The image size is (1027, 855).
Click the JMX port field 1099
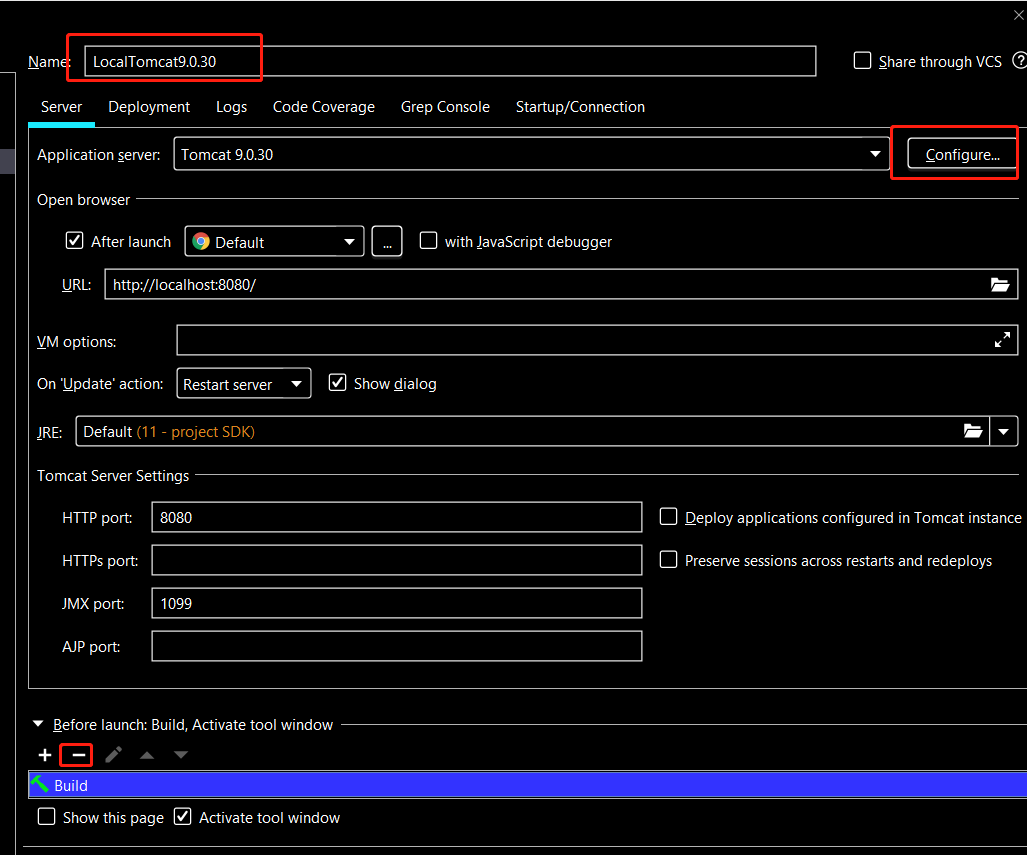click(x=396, y=603)
